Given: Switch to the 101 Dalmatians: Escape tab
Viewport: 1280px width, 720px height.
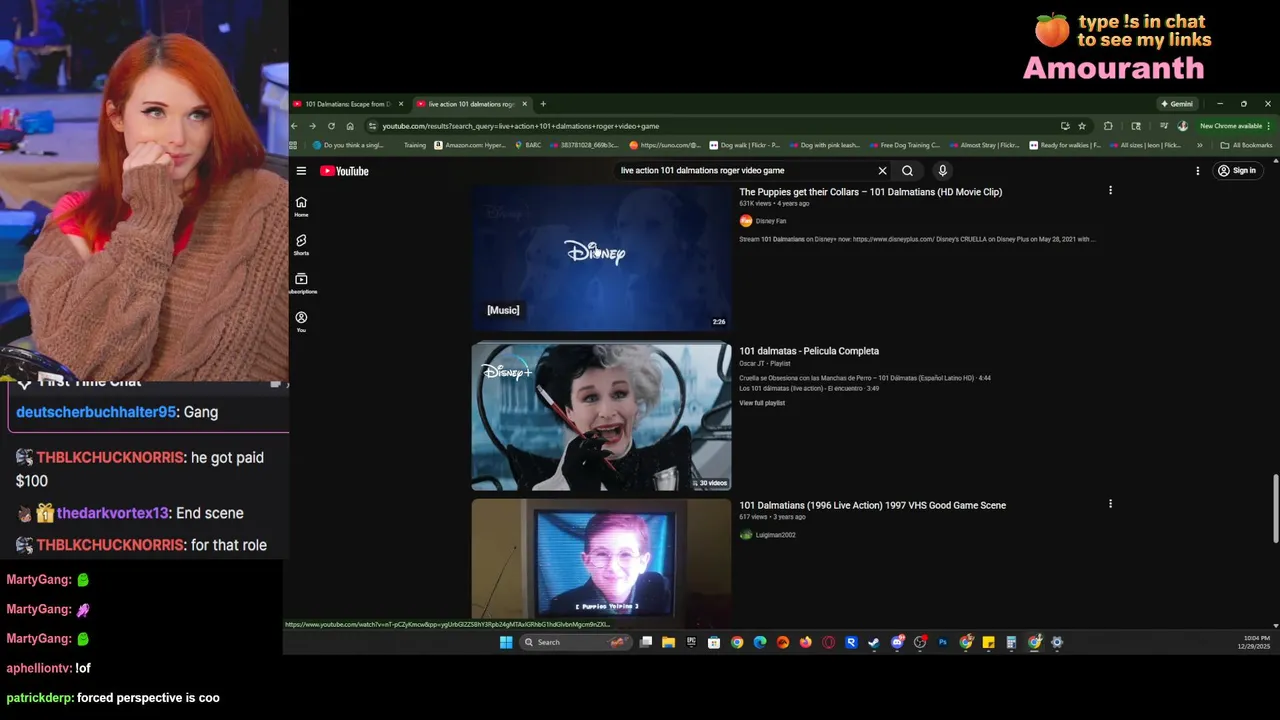Looking at the screenshot, I should click(x=347, y=104).
